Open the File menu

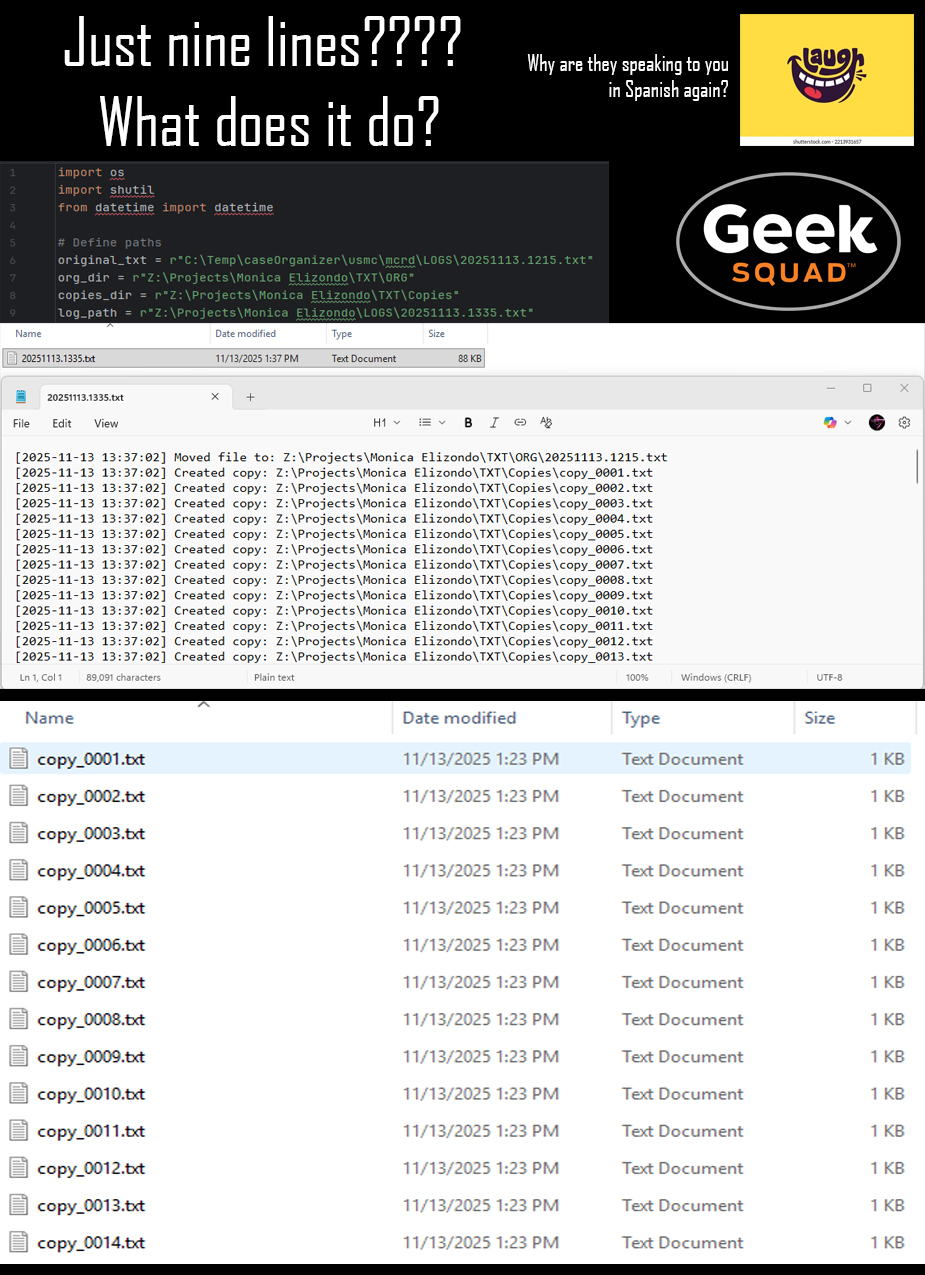click(21, 423)
